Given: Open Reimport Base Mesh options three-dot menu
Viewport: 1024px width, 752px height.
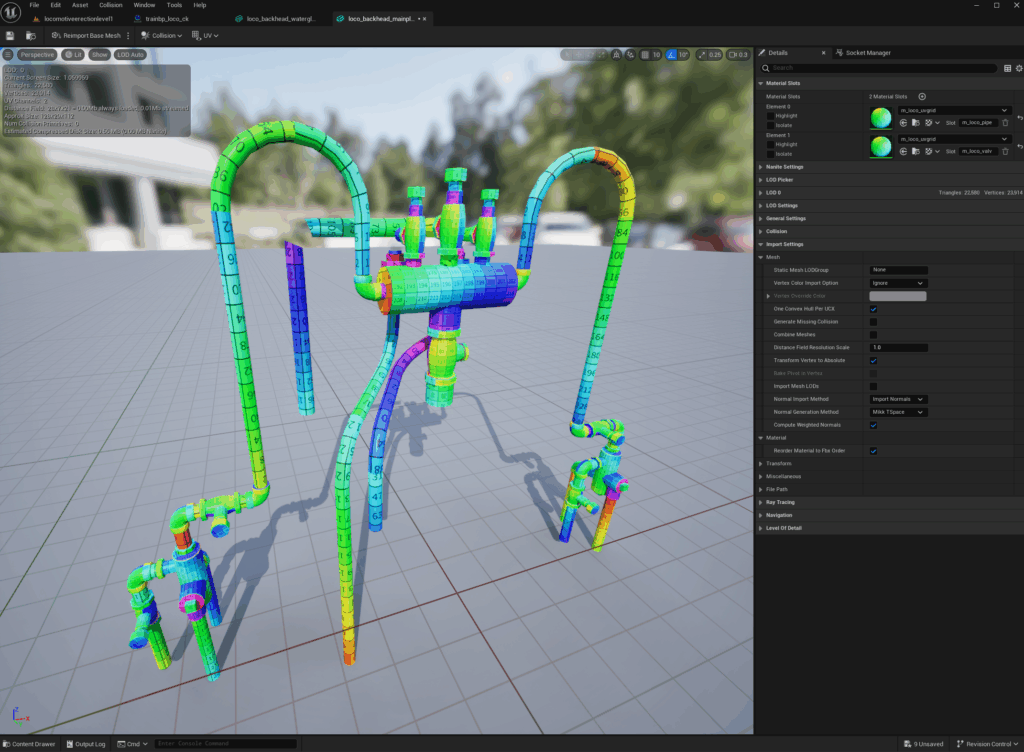Looking at the screenshot, I should (x=128, y=35).
